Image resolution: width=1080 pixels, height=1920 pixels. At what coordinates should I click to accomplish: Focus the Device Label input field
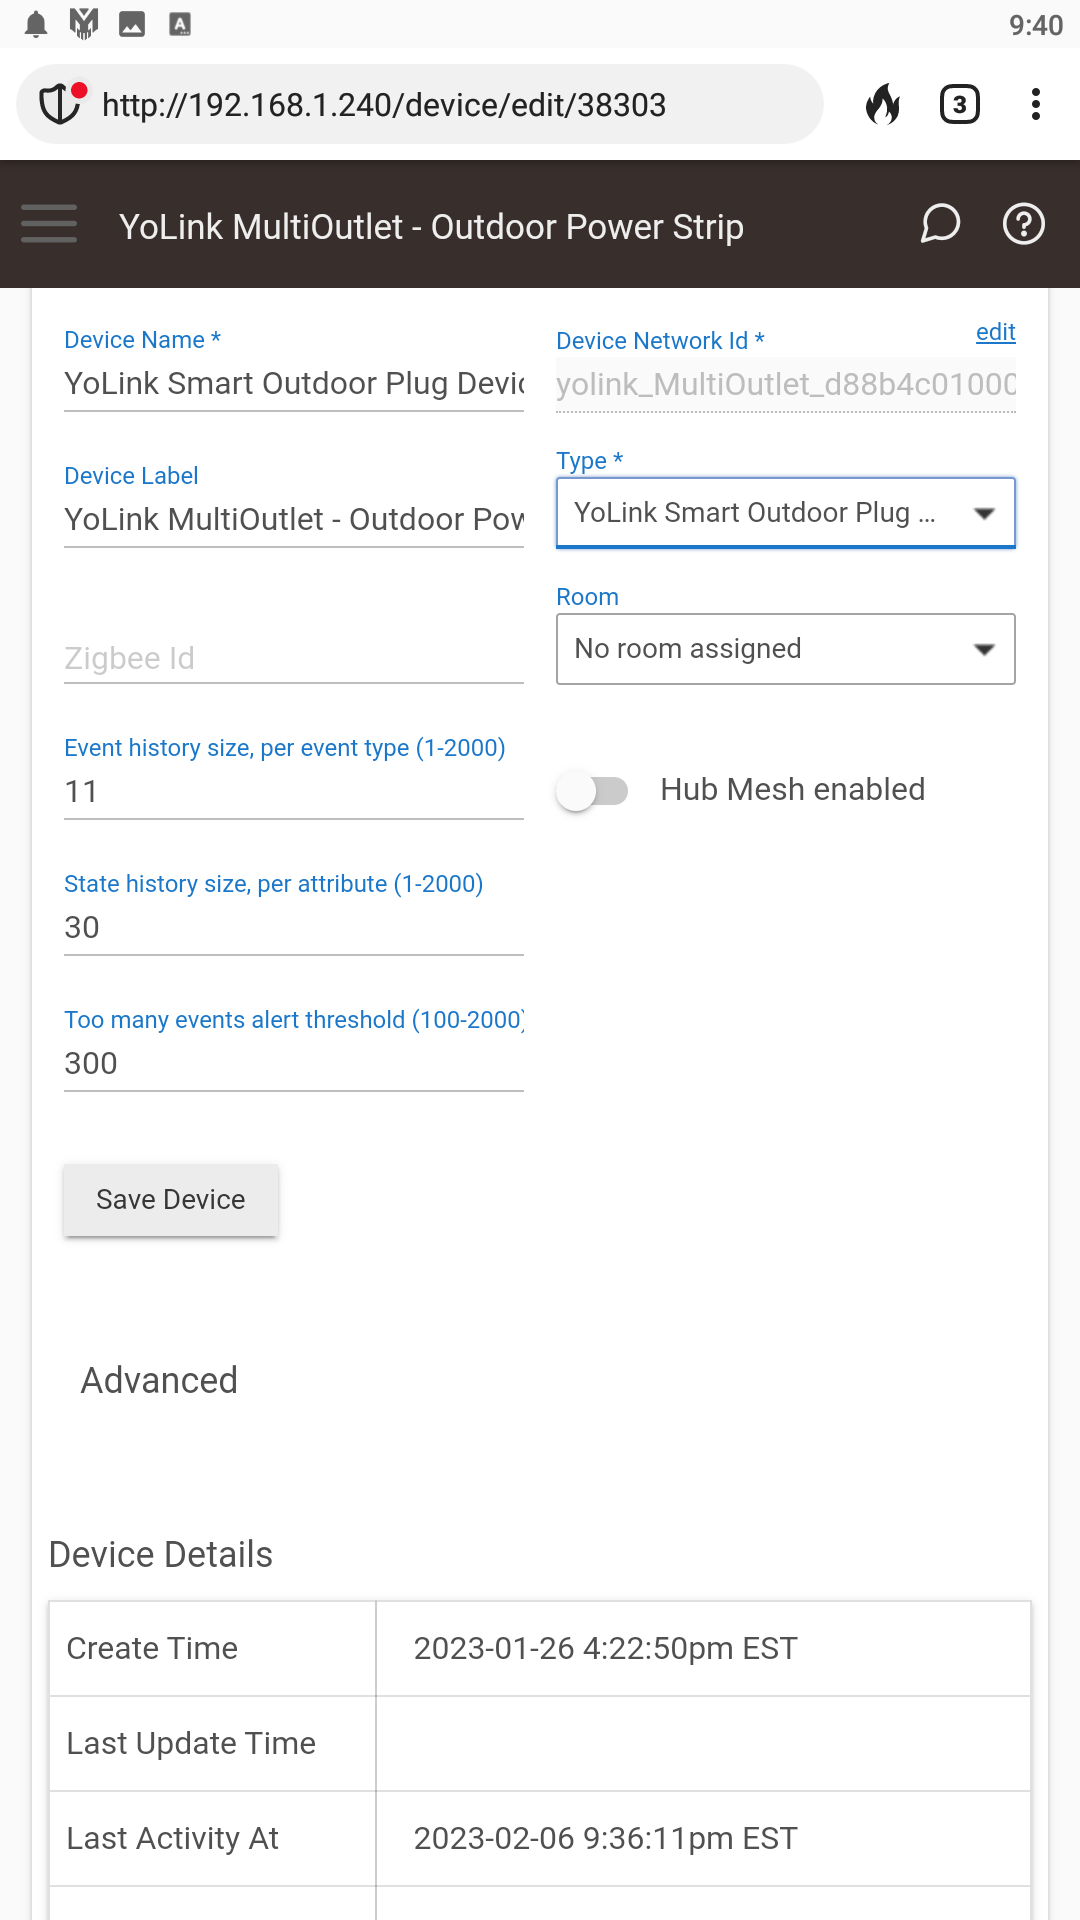coord(294,520)
